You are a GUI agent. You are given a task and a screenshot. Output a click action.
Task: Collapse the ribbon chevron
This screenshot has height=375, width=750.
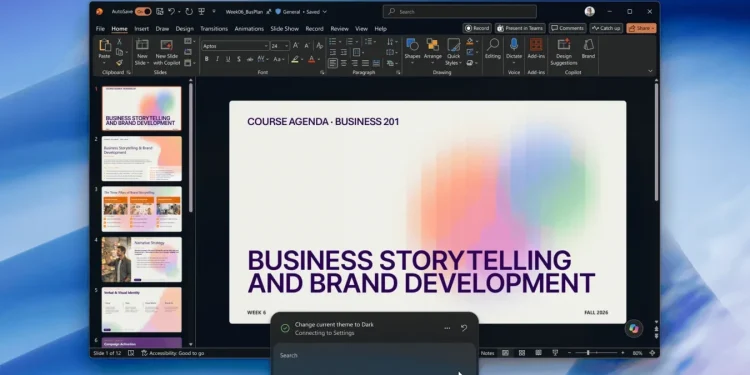coord(650,71)
